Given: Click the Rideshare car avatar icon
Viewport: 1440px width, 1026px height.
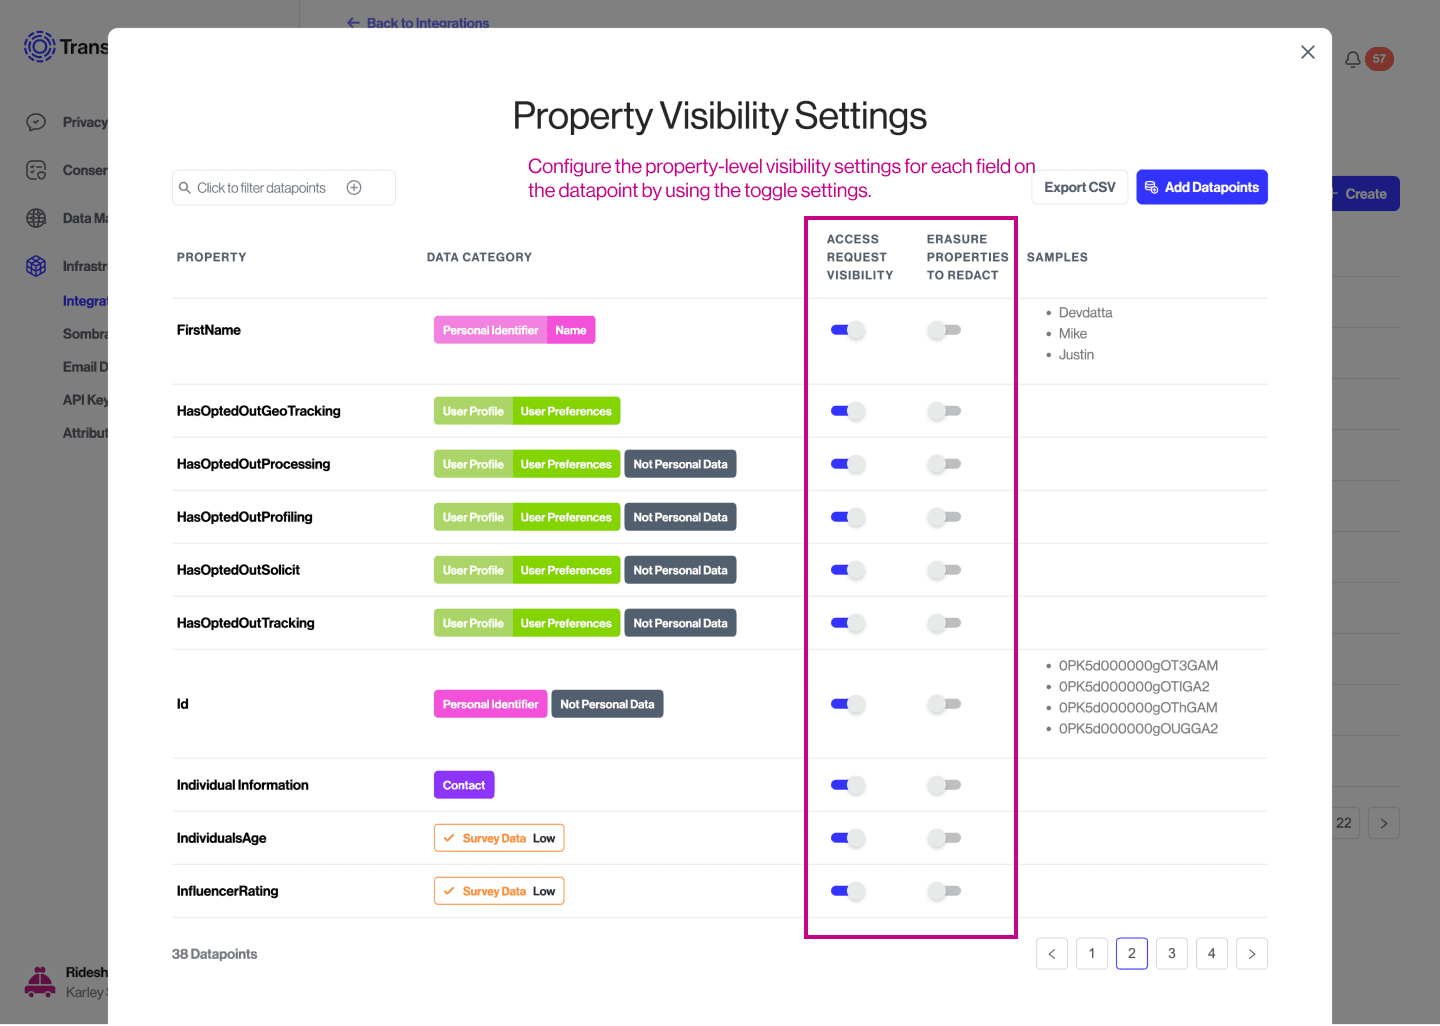Looking at the screenshot, I should (40, 981).
